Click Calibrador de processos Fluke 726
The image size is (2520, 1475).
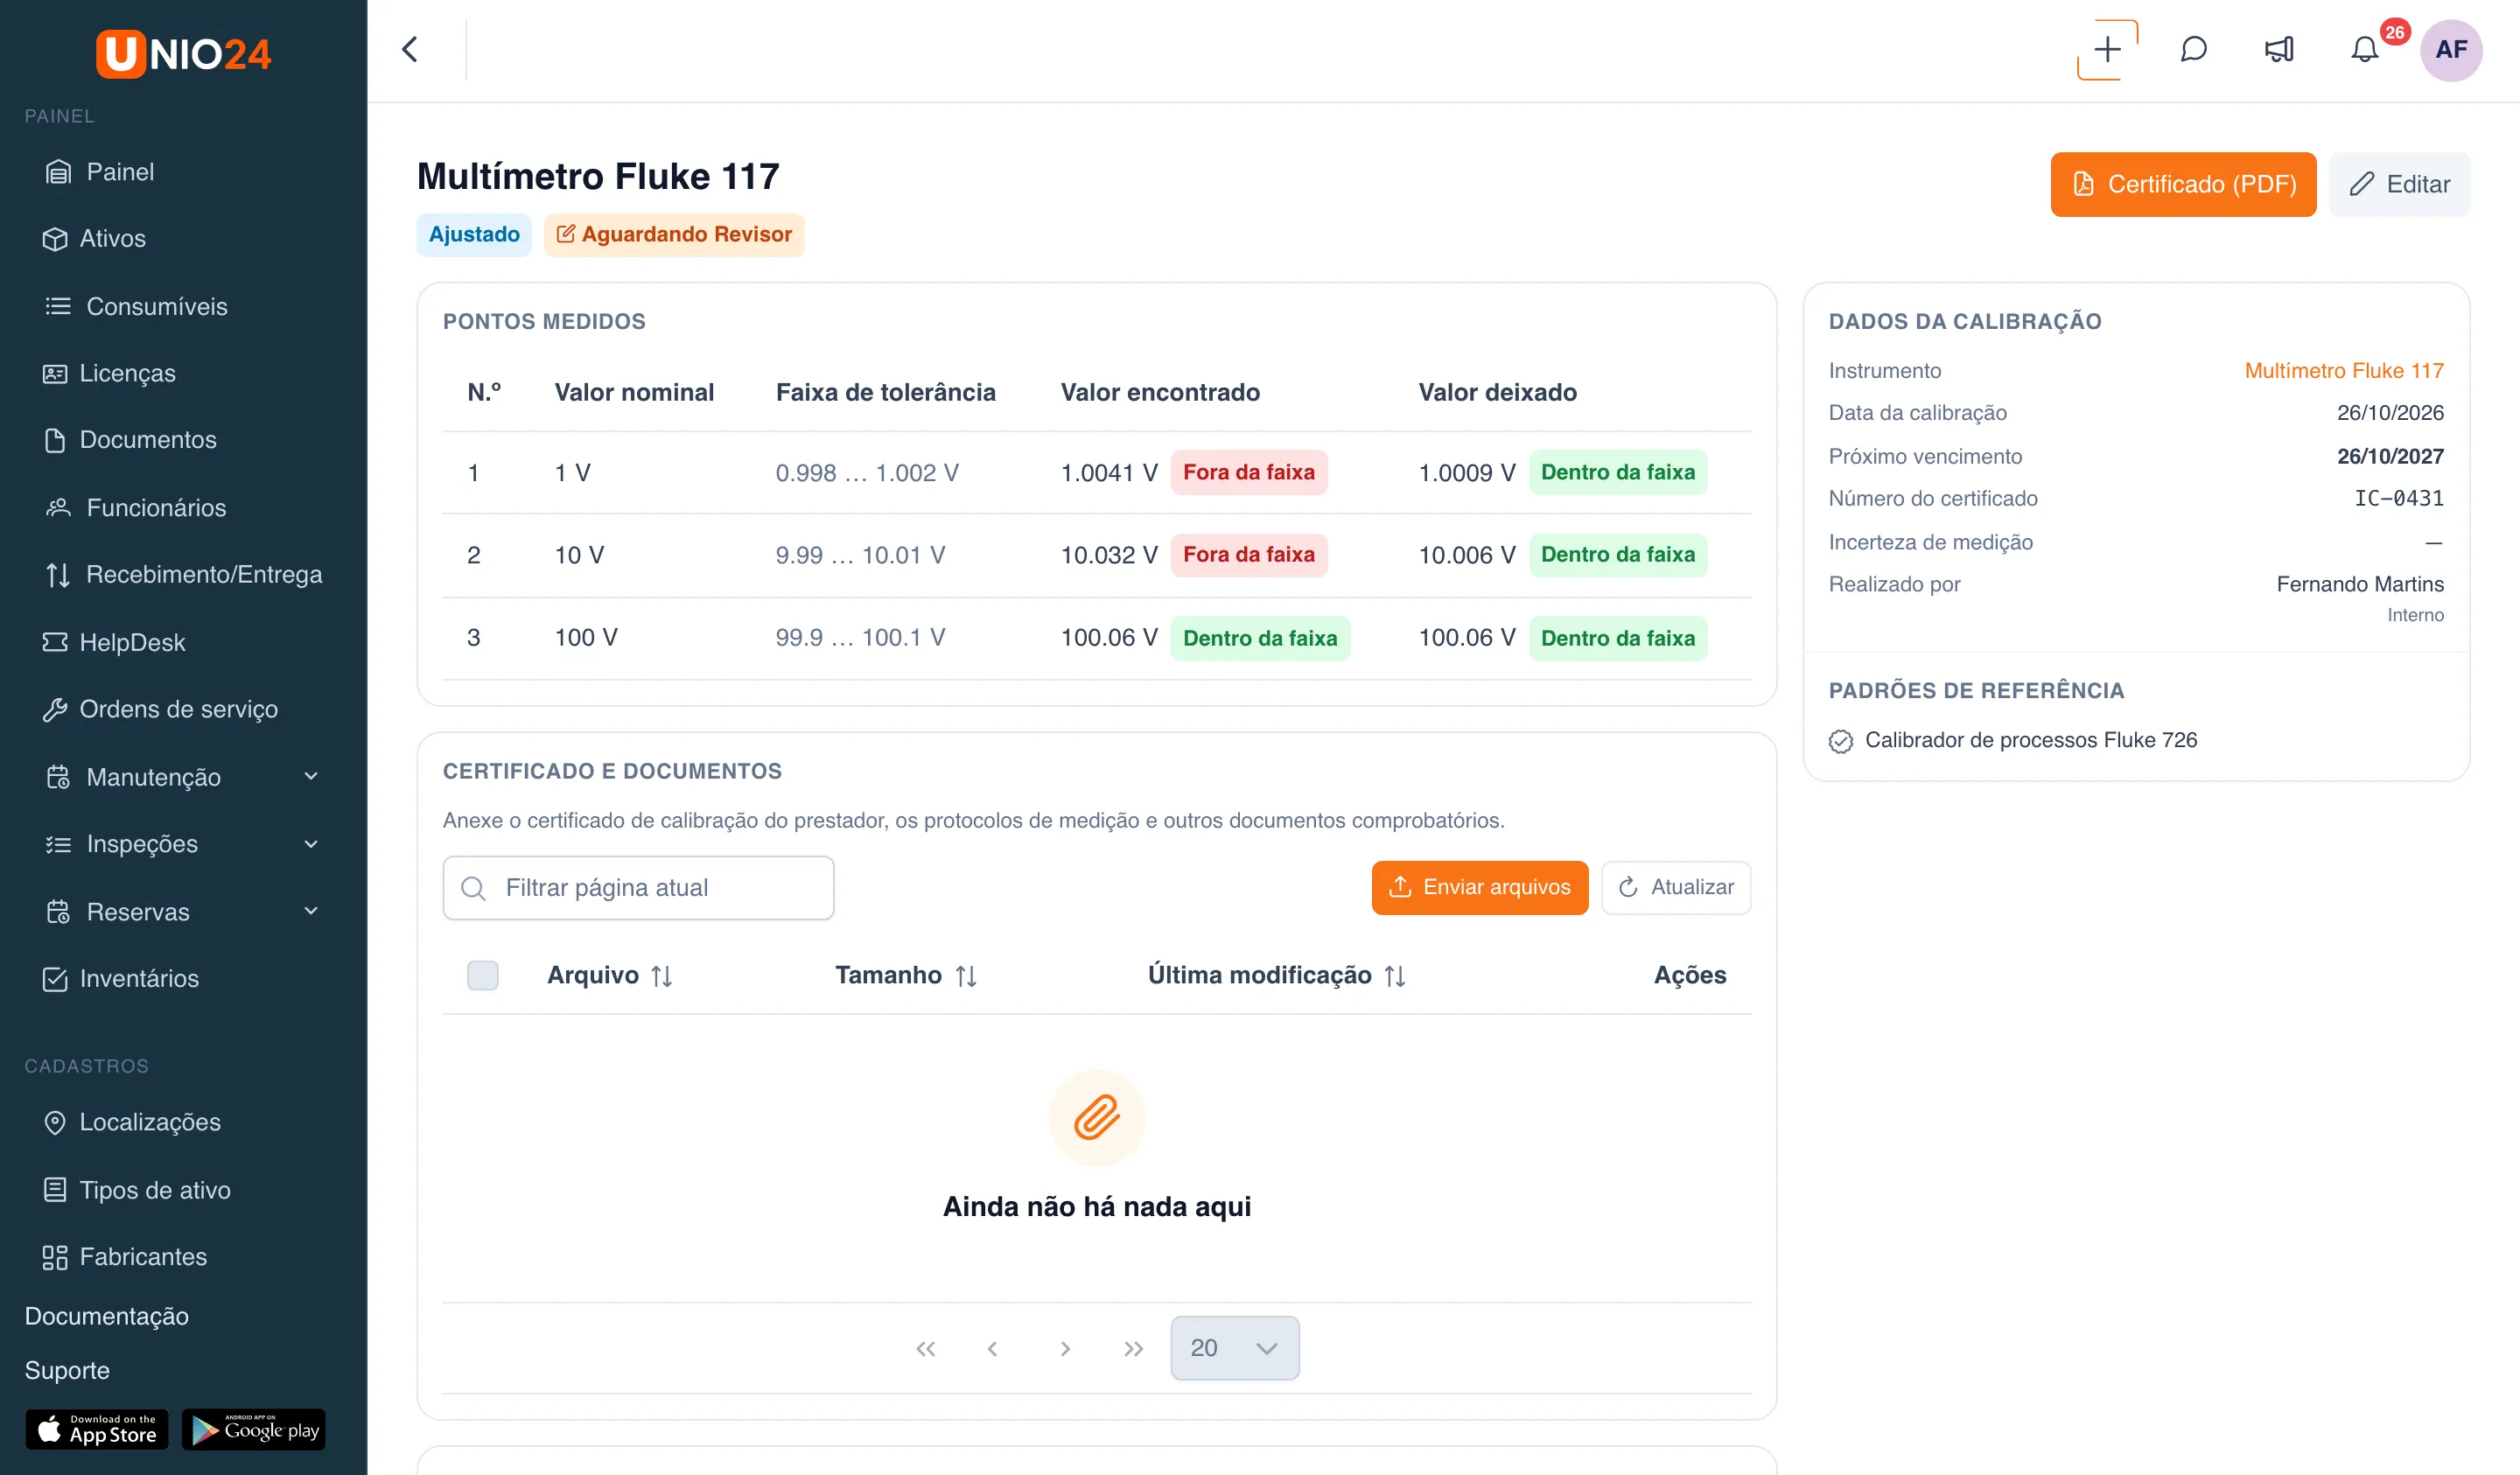pyautogui.click(x=2030, y=740)
